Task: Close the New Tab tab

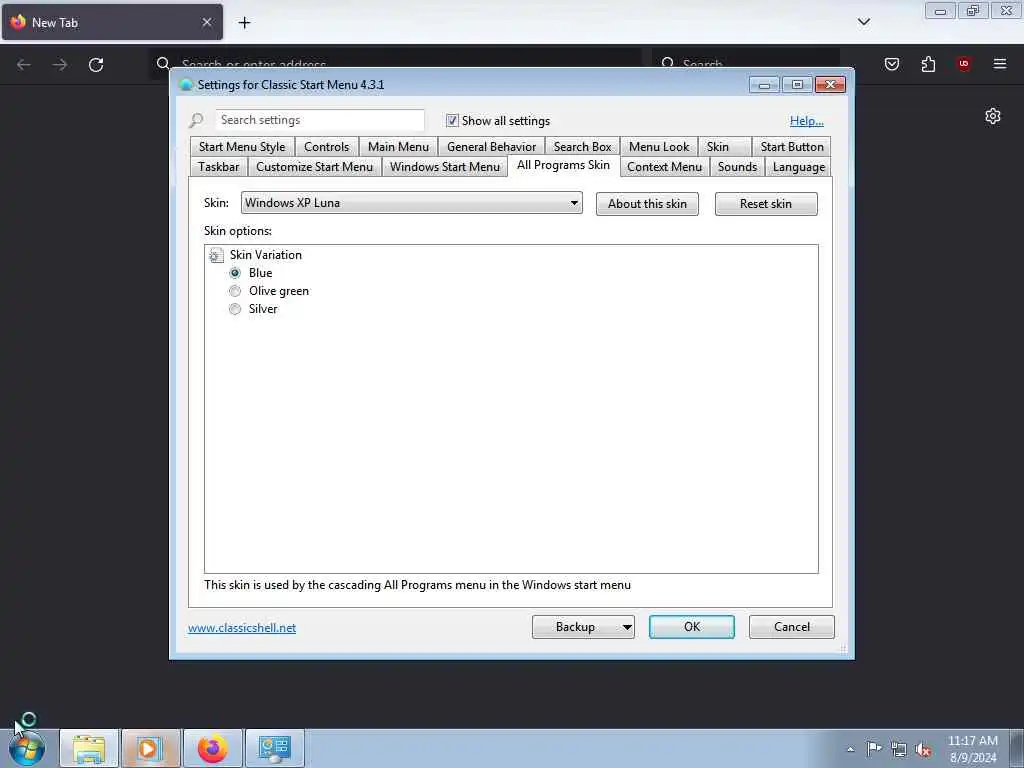Action: pos(207,22)
